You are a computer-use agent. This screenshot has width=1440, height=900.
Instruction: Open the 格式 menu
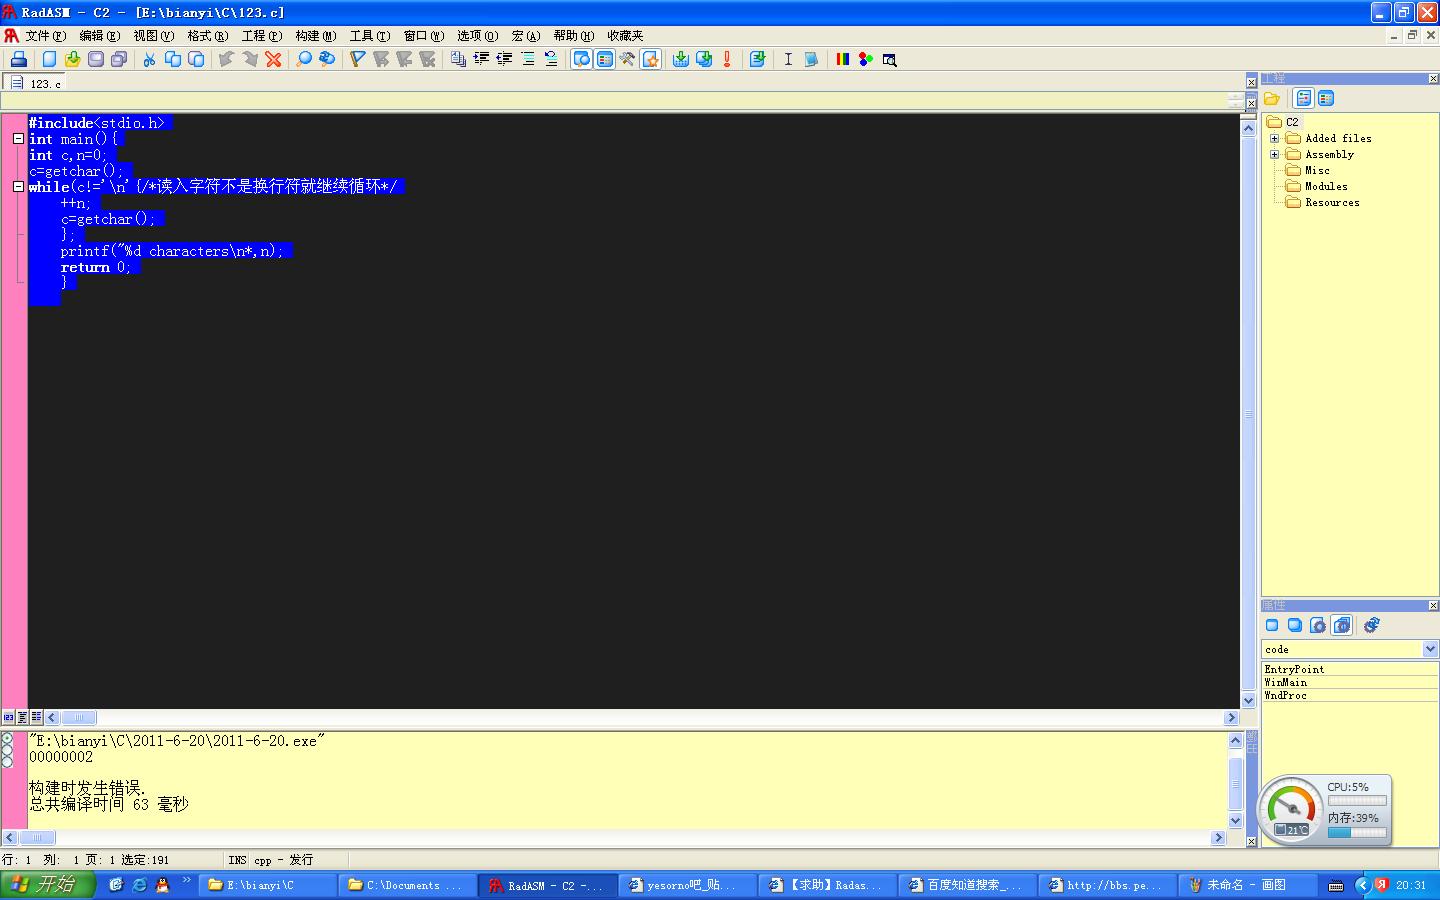[x=207, y=35]
